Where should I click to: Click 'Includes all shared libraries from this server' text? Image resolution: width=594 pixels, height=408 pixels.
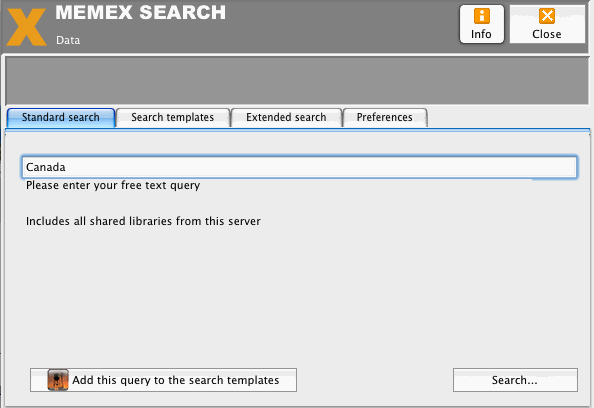143,221
